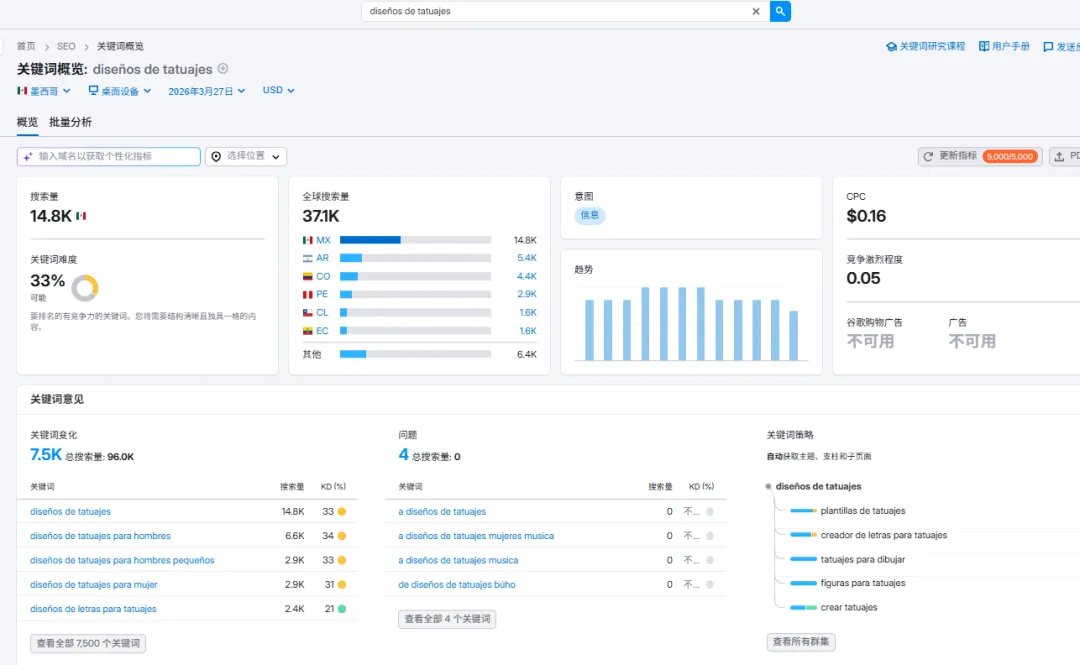Select the 概览 tab
The image size is (1080, 665).
[x=28, y=122]
